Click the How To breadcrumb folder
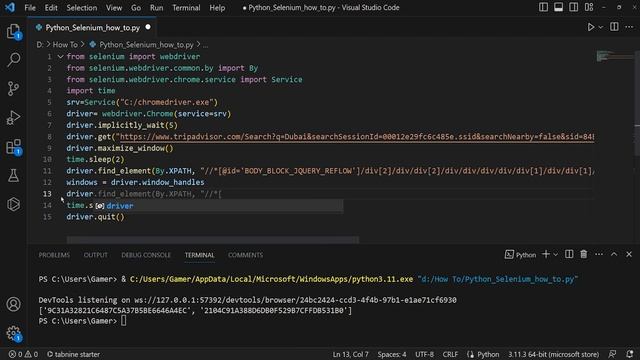The image size is (640, 360). pos(65,44)
